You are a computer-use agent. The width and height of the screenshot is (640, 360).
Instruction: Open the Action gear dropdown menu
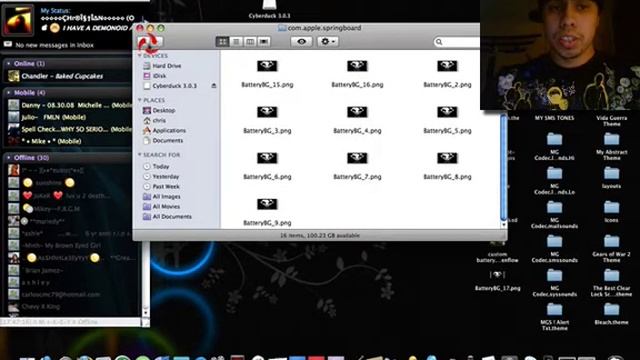[x=328, y=42]
